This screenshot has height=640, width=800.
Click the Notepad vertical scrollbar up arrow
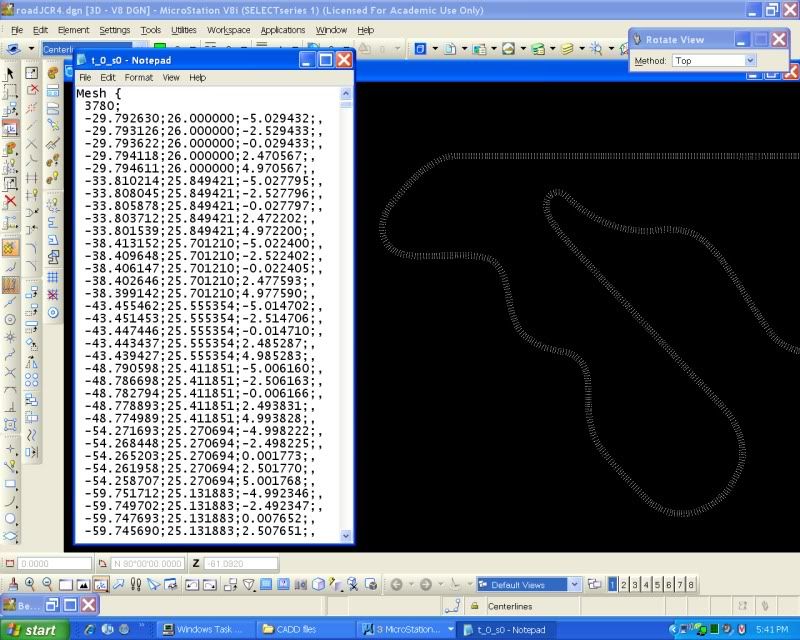(345, 93)
